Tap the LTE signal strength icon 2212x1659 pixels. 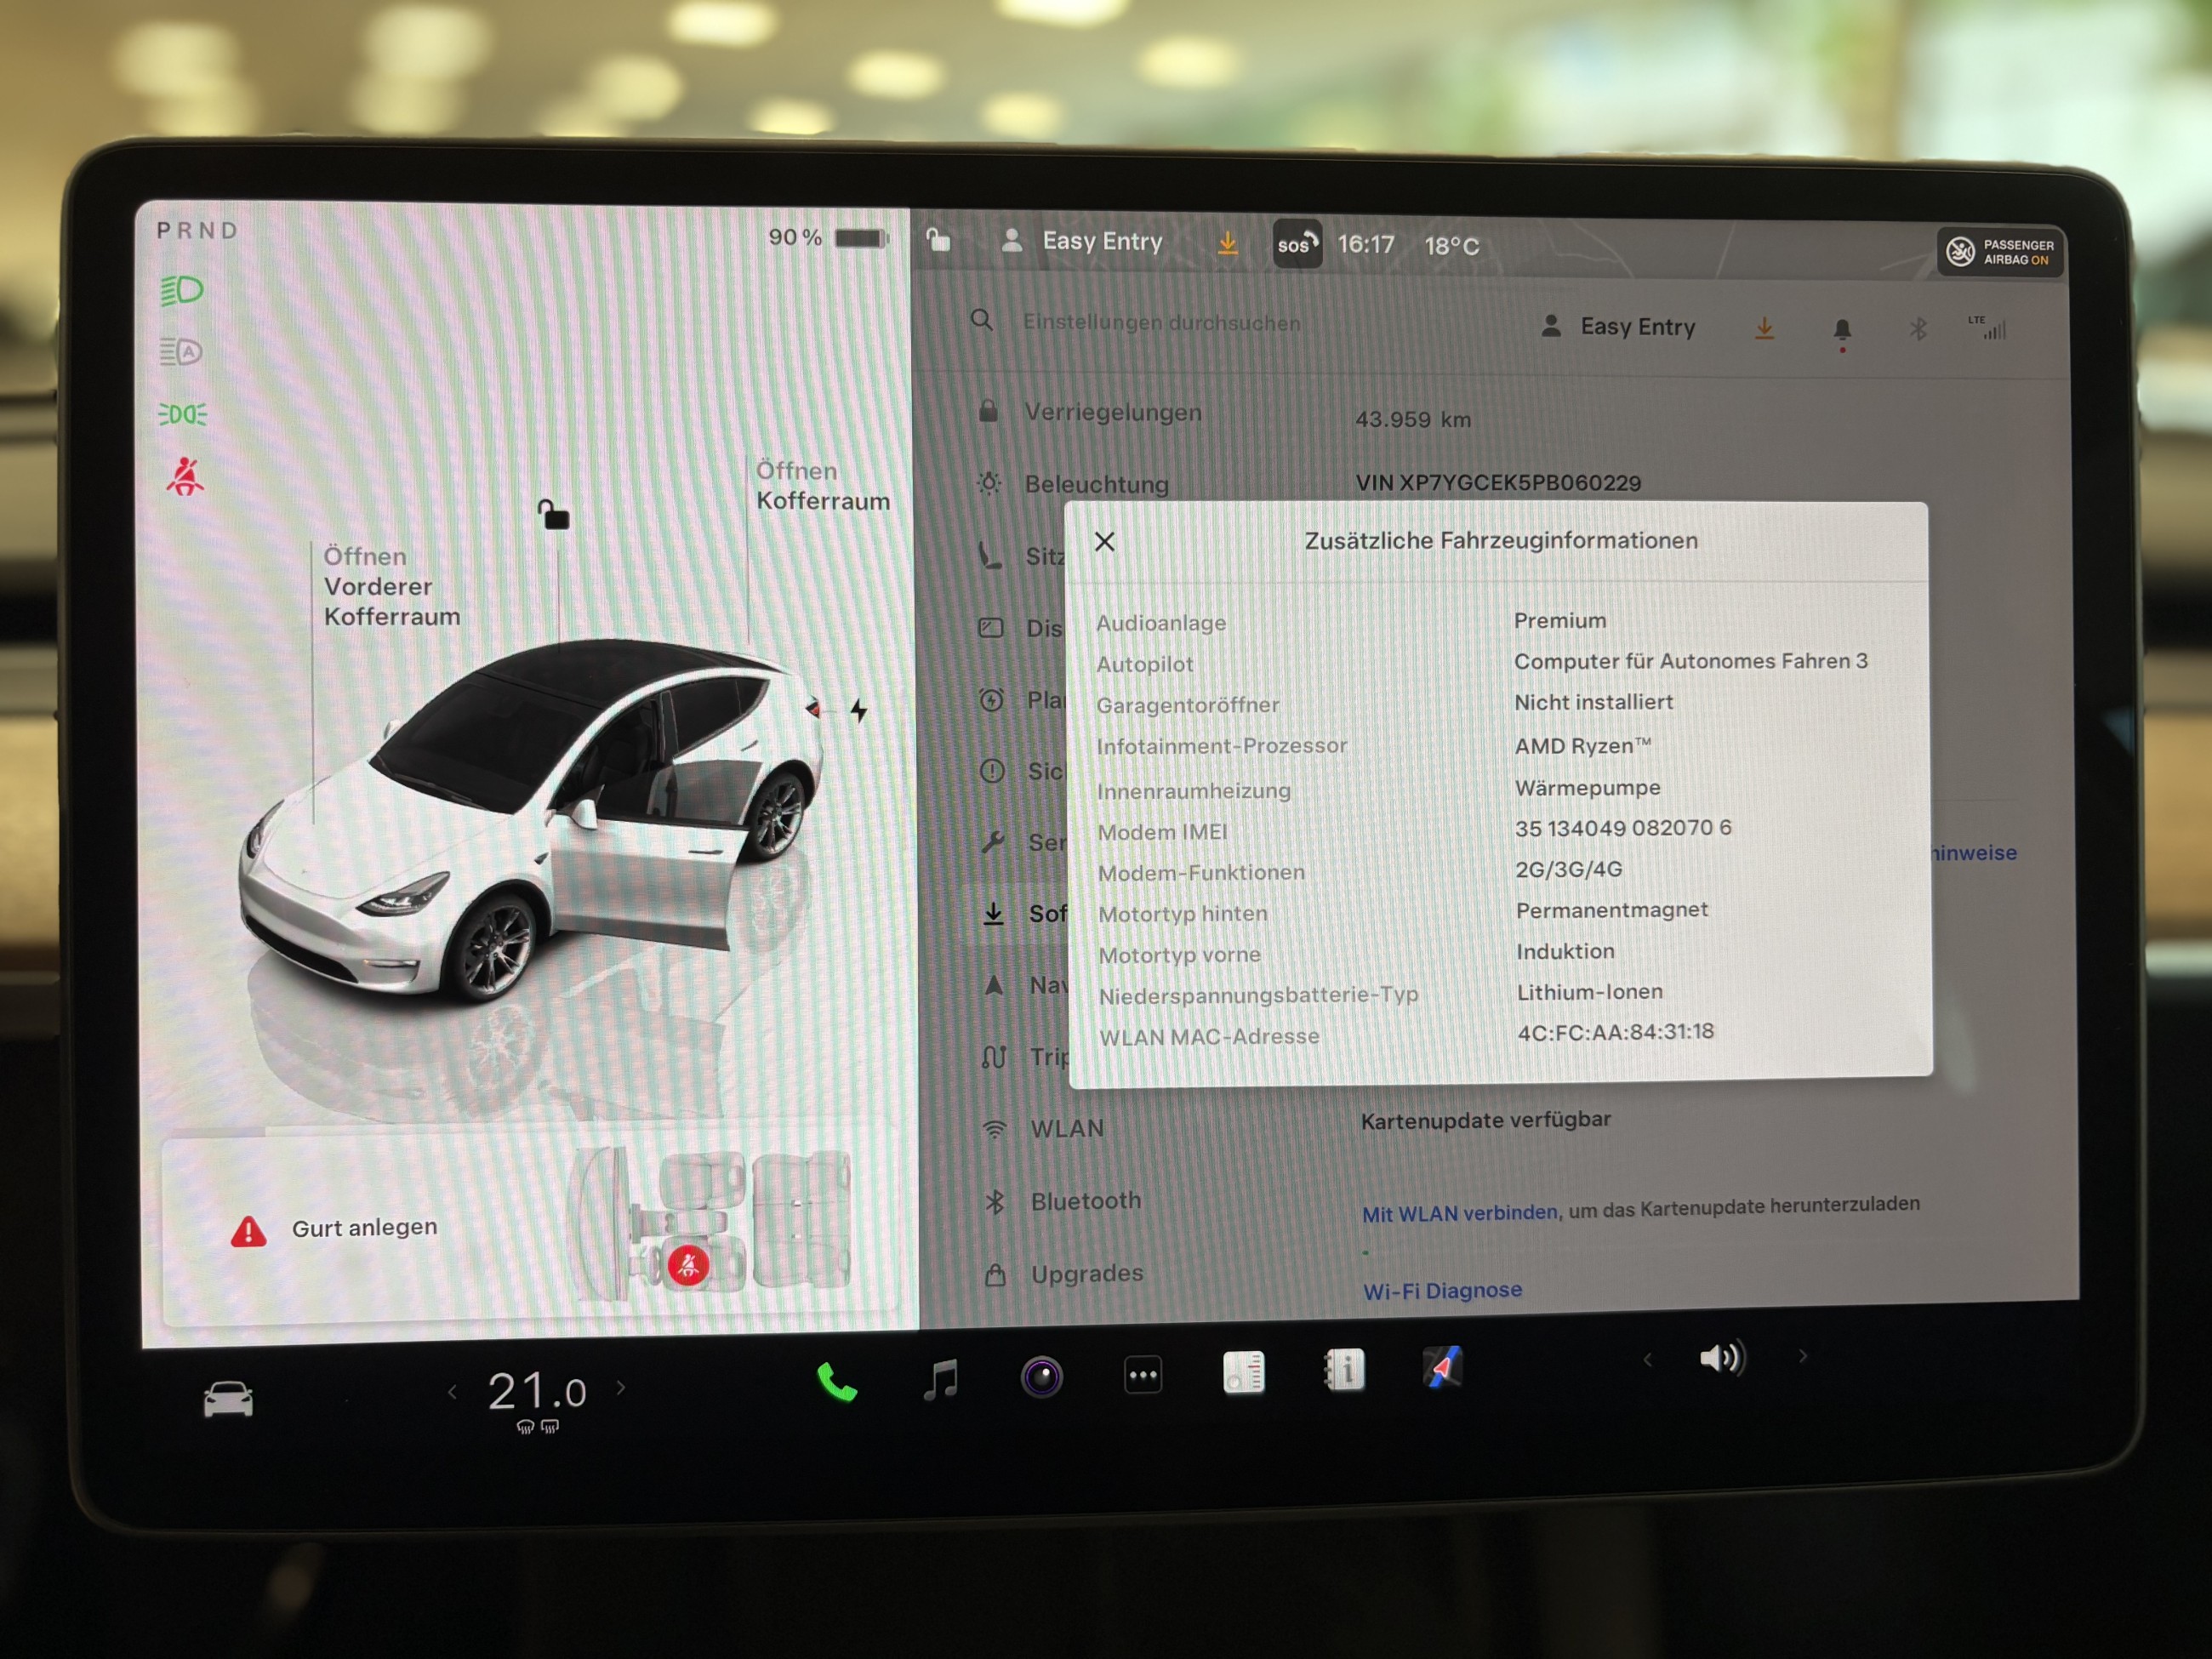pyautogui.click(x=1989, y=328)
